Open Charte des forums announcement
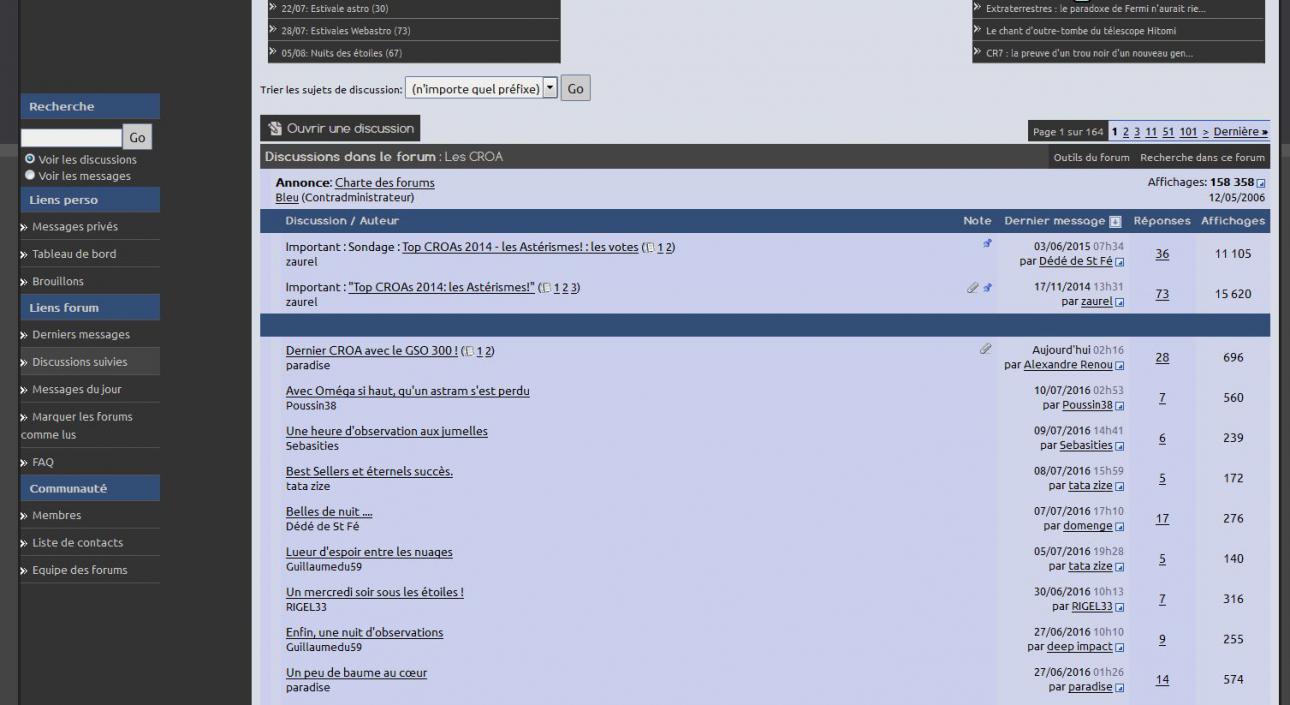 tap(385, 183)
